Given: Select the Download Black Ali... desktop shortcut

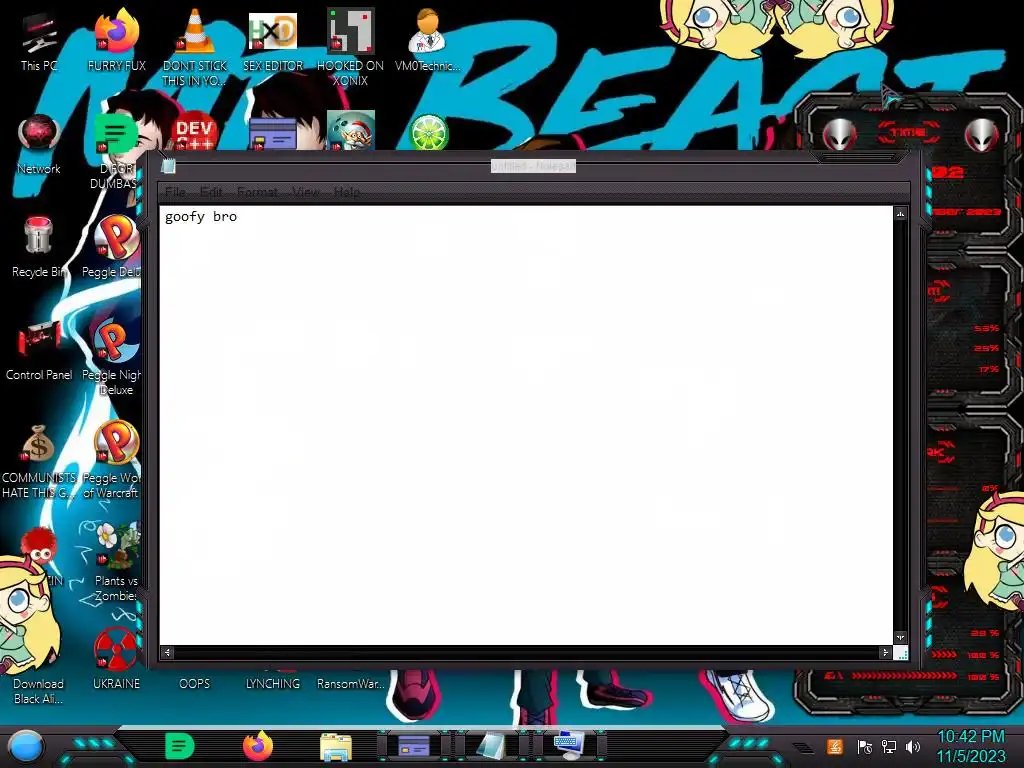Looking at the screenshot, I should coord(39,691).
